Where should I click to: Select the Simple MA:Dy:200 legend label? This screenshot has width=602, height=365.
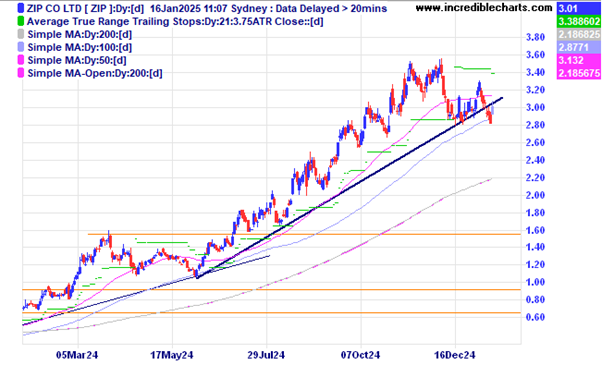click(79, 35)
